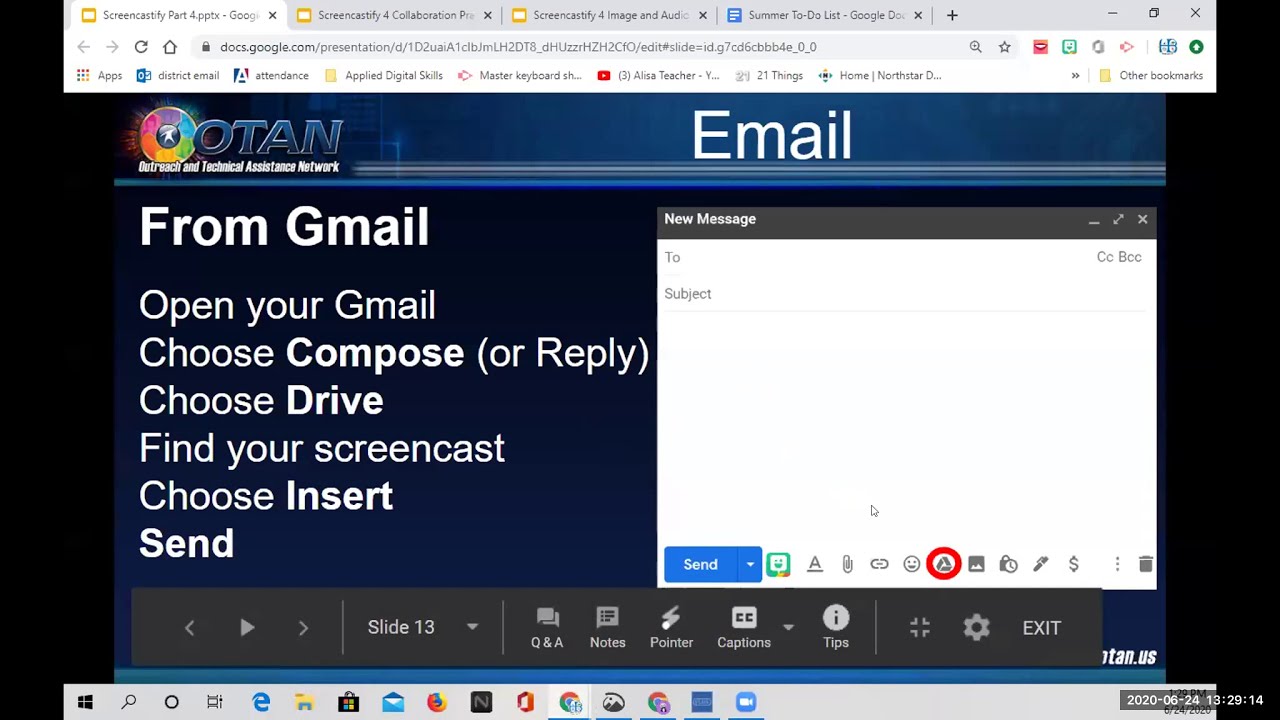Open a new browser tab with plus
The height and width of the screenshot is (720, 1280).
pos(952,15)
